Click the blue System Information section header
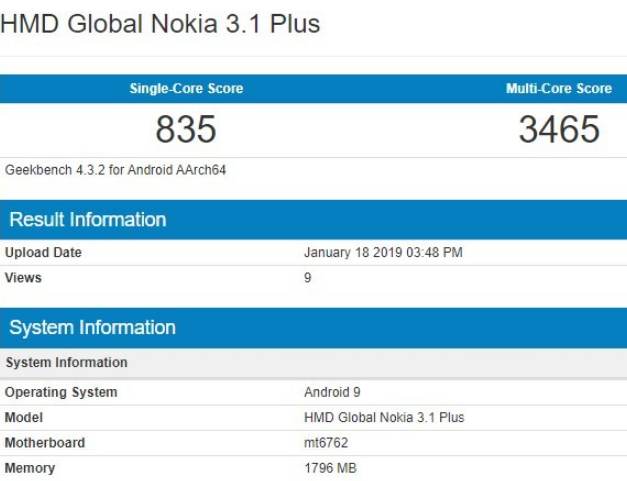 click(x=92, y=328)
